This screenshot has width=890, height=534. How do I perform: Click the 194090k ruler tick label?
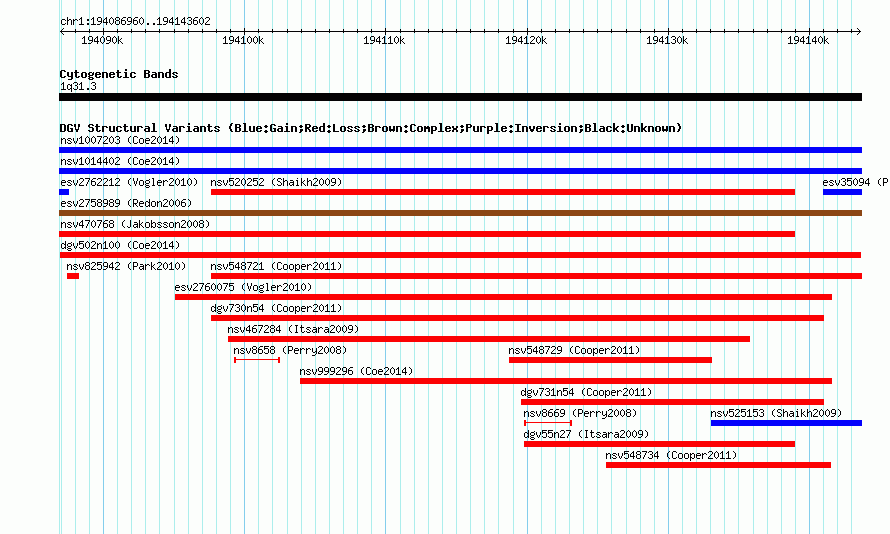click(x=102, y=40)
